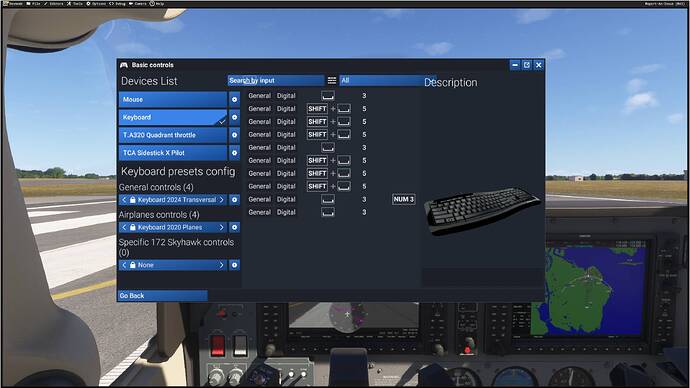
Task: Open gear for Keyboard 2024 Transversal preset
Action: point(235,200)
